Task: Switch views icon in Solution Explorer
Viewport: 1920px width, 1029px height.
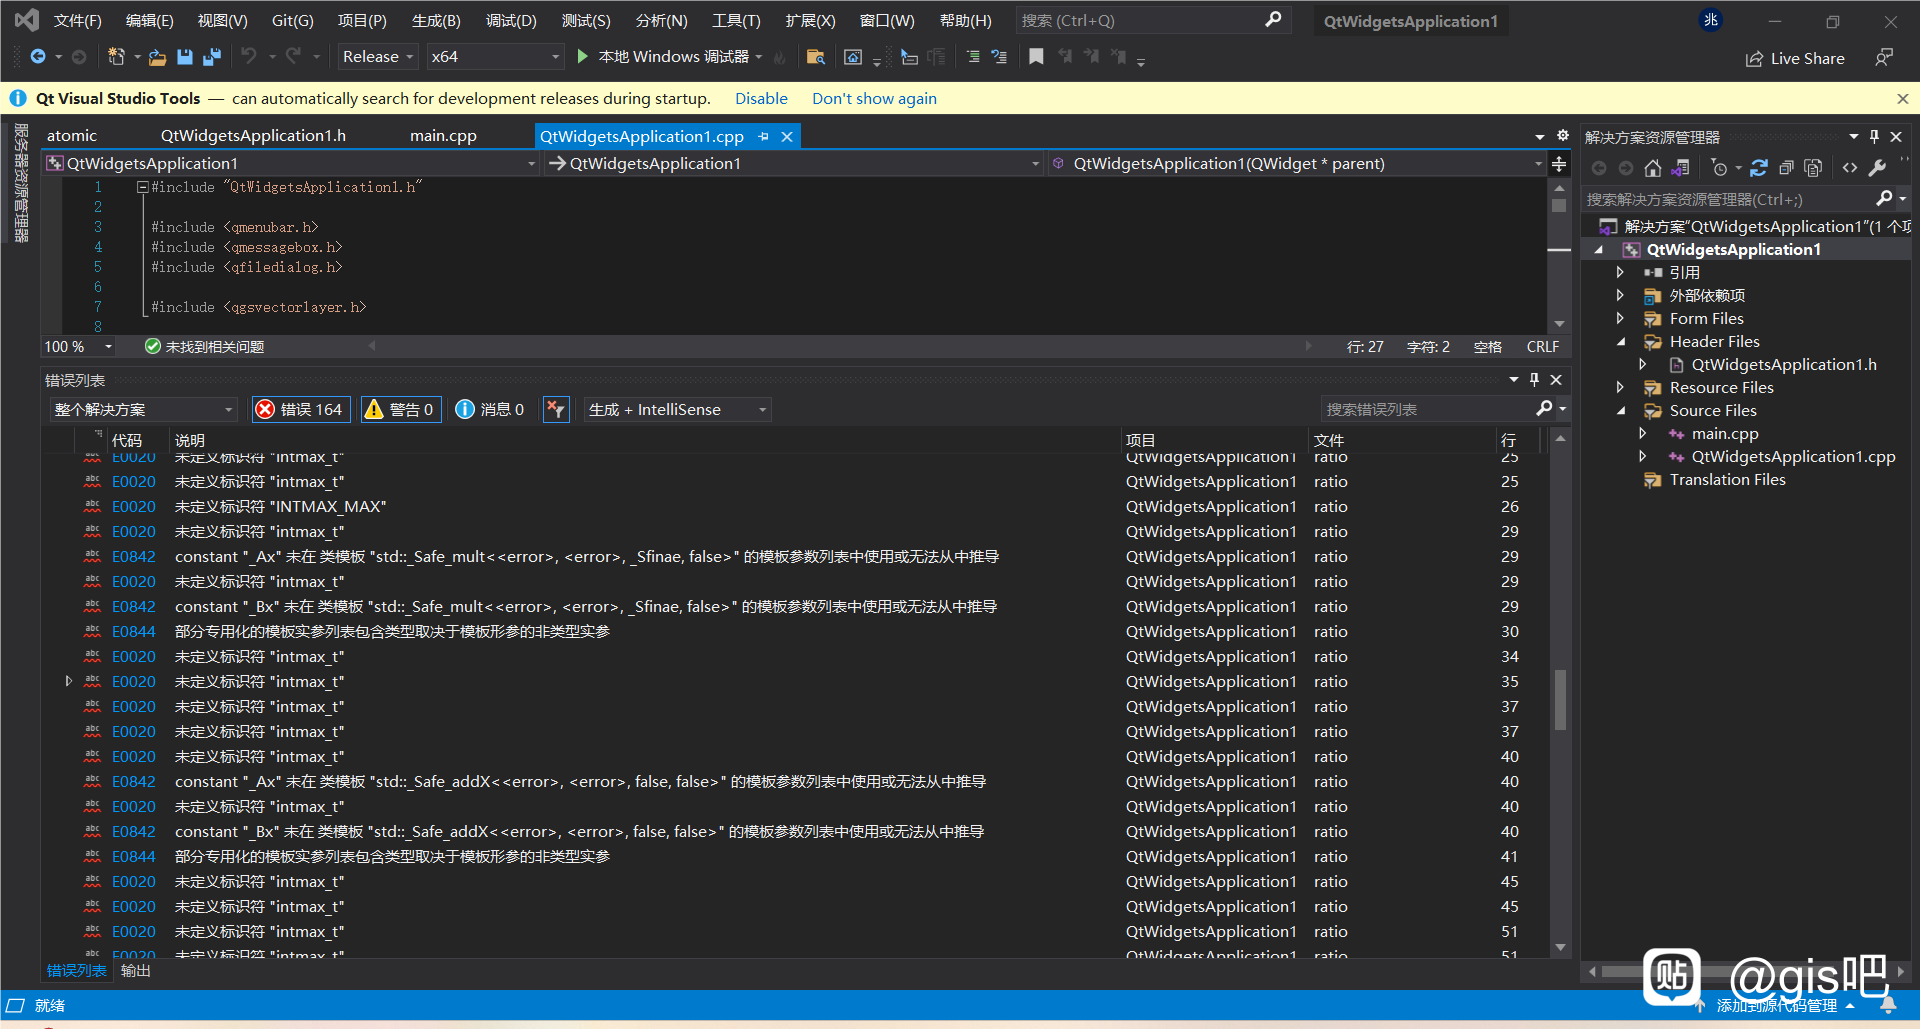Action: pos(1681,168)
